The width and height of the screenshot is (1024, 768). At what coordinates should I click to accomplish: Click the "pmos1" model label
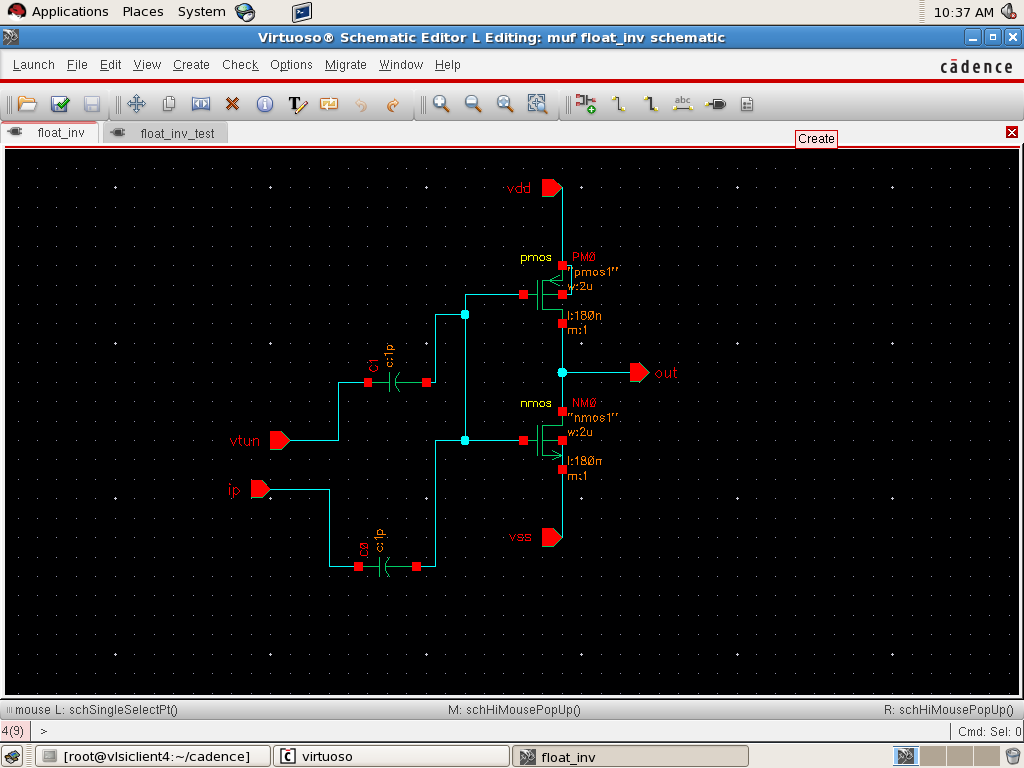pos(594,272)
